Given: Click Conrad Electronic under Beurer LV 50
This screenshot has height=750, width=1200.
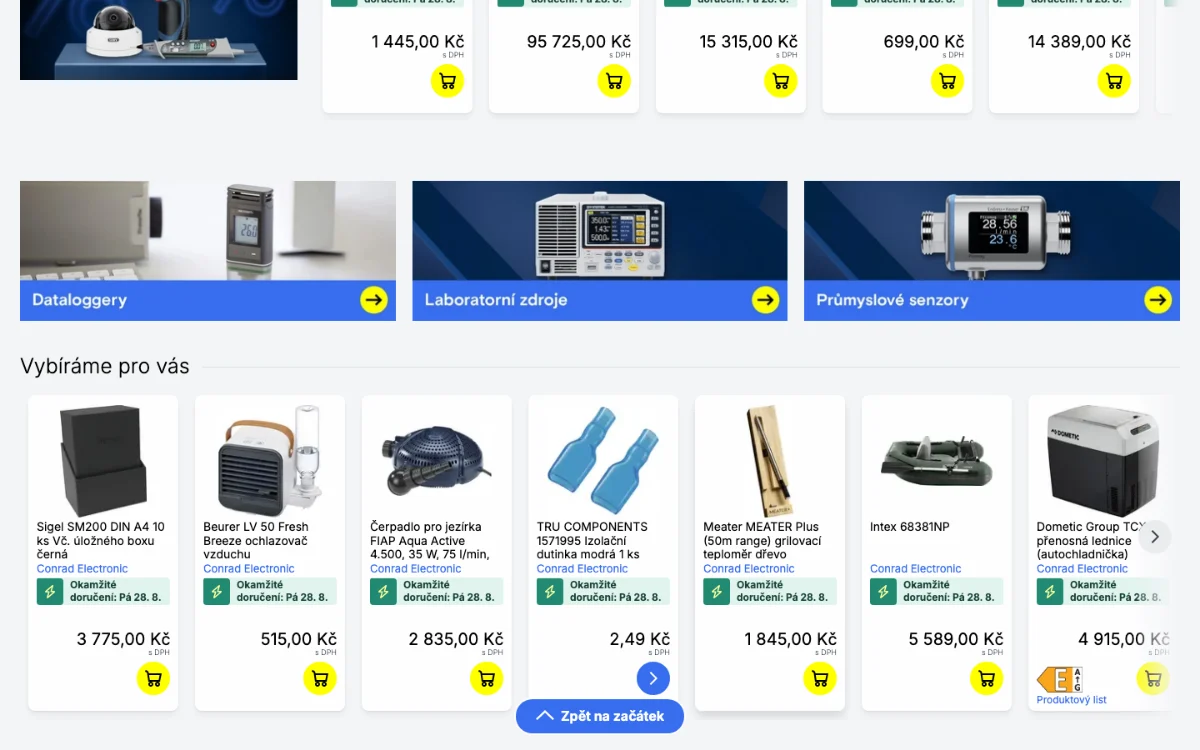Looking at the screenshot, I should (x=249, y=569).
